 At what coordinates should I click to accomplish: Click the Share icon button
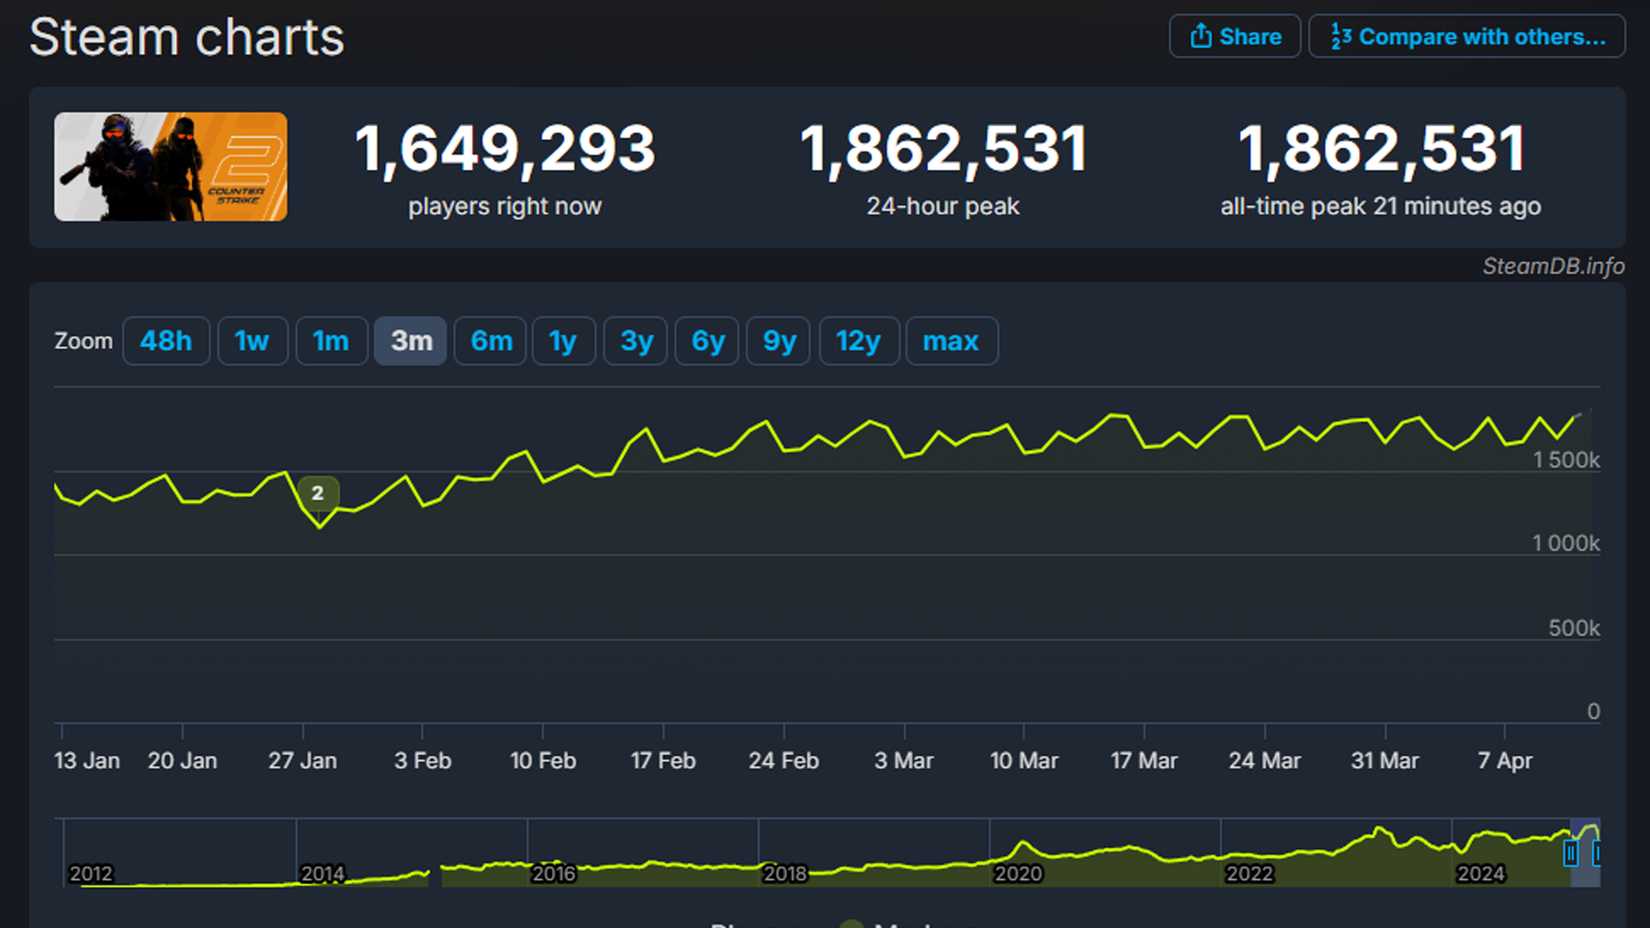1234,36
